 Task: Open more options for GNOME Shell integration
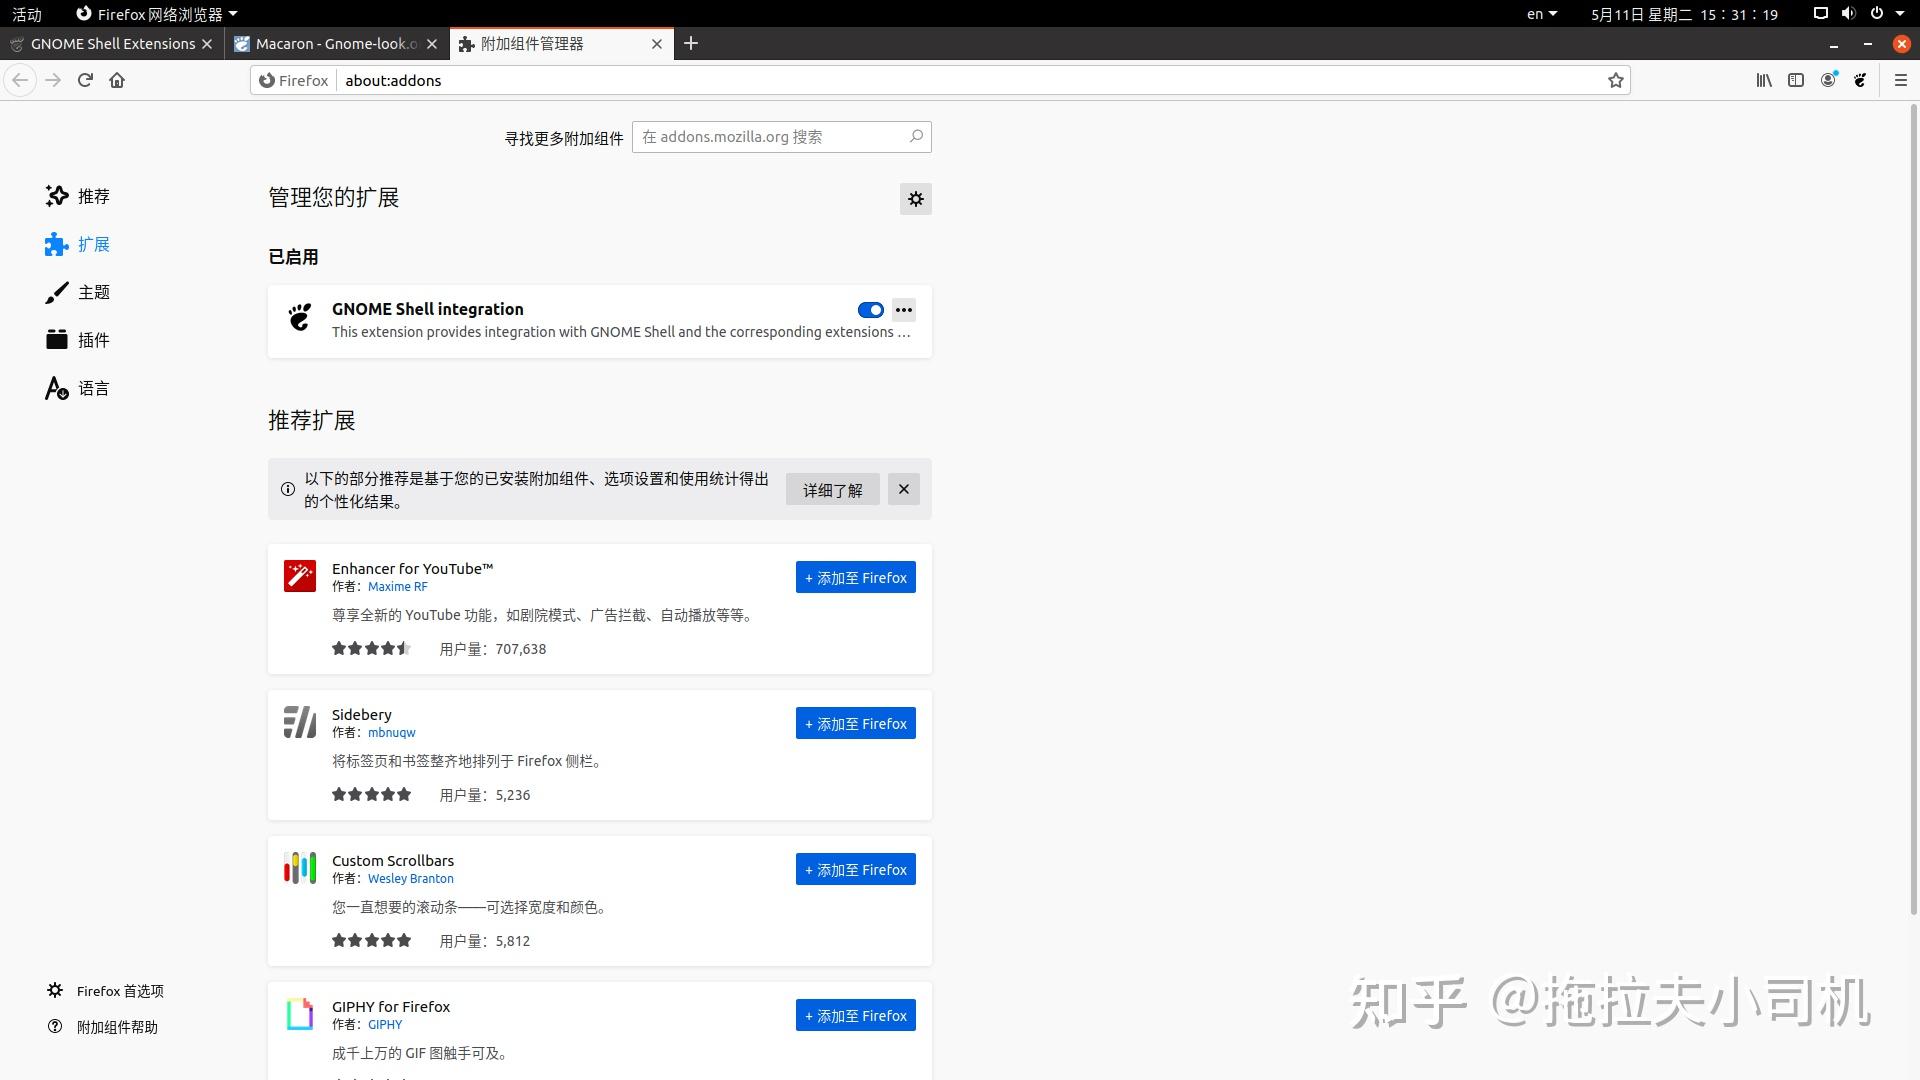click(903, 310)
